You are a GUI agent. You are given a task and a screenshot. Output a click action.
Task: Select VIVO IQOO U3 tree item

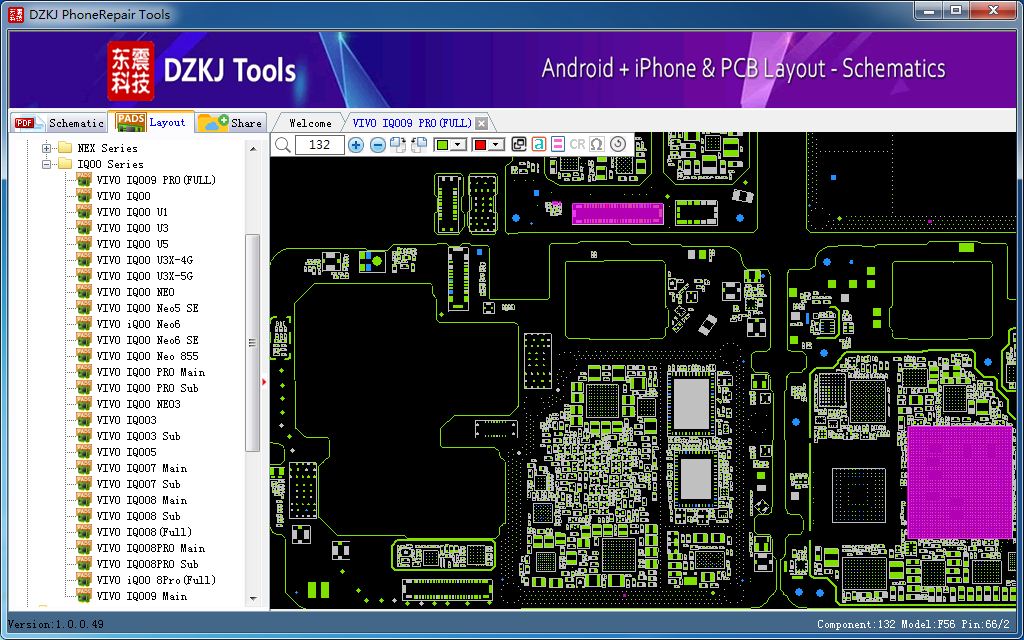pyautogui.click(x=132, y=228)
